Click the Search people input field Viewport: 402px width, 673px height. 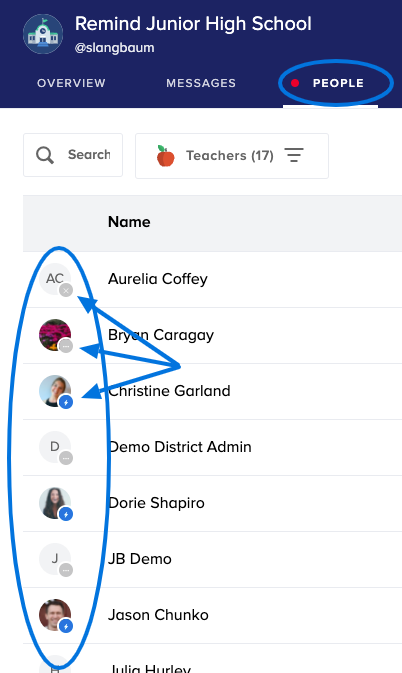pyautogui.click(x=73, y=155)
